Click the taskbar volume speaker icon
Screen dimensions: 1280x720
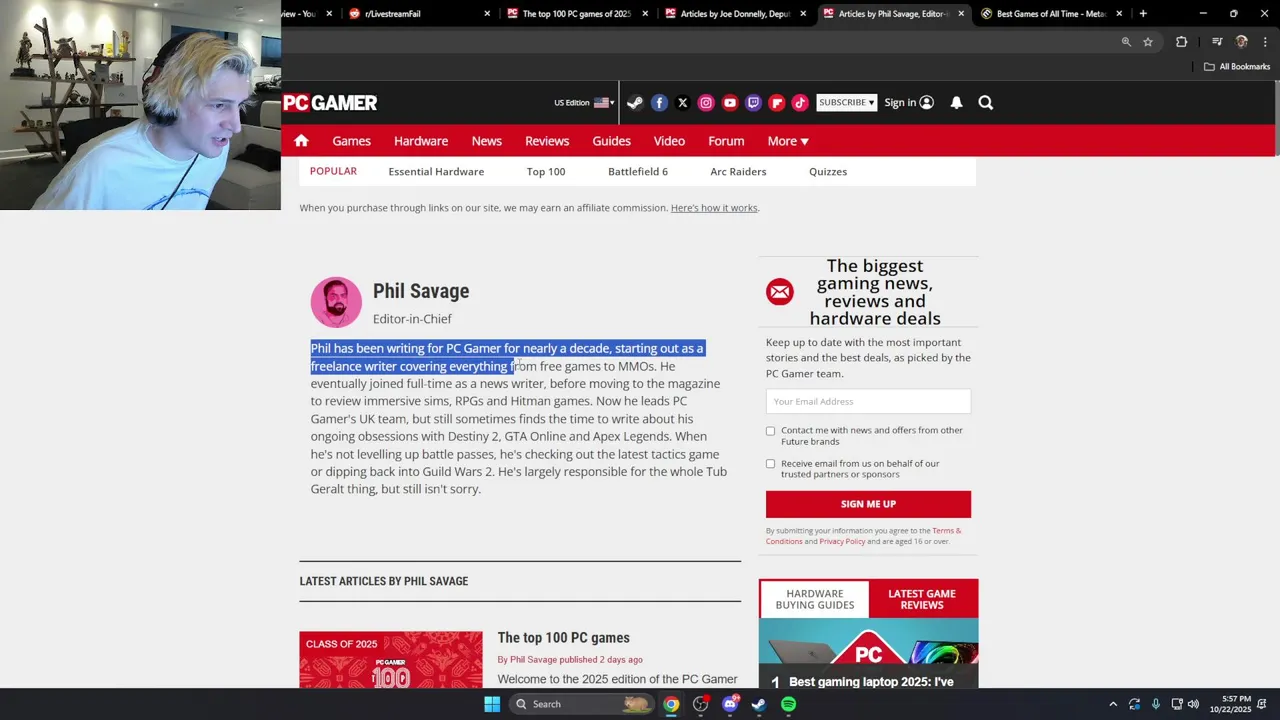point(1193,704)
